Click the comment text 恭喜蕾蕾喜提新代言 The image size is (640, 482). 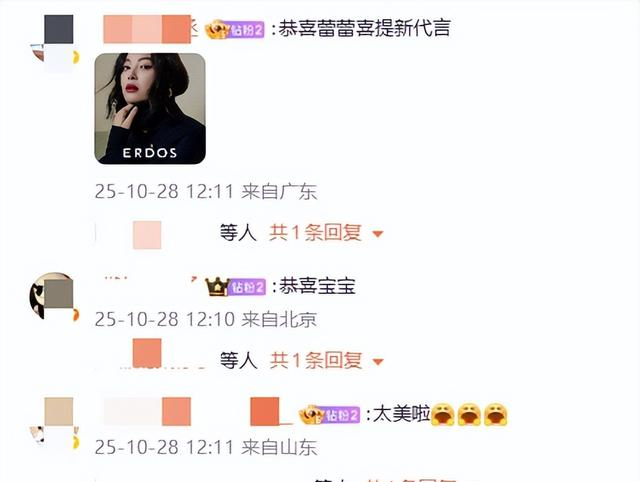coord(364,29)
